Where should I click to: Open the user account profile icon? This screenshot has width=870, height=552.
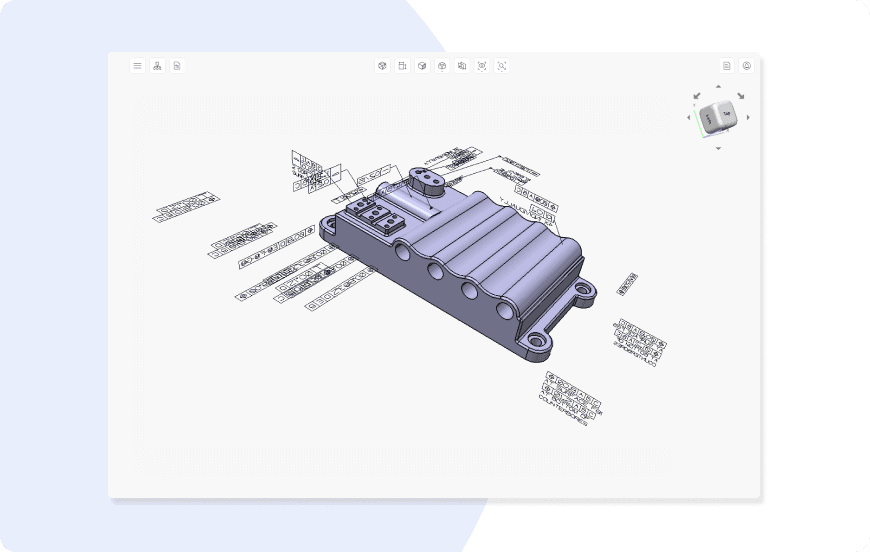pos(747,65)
